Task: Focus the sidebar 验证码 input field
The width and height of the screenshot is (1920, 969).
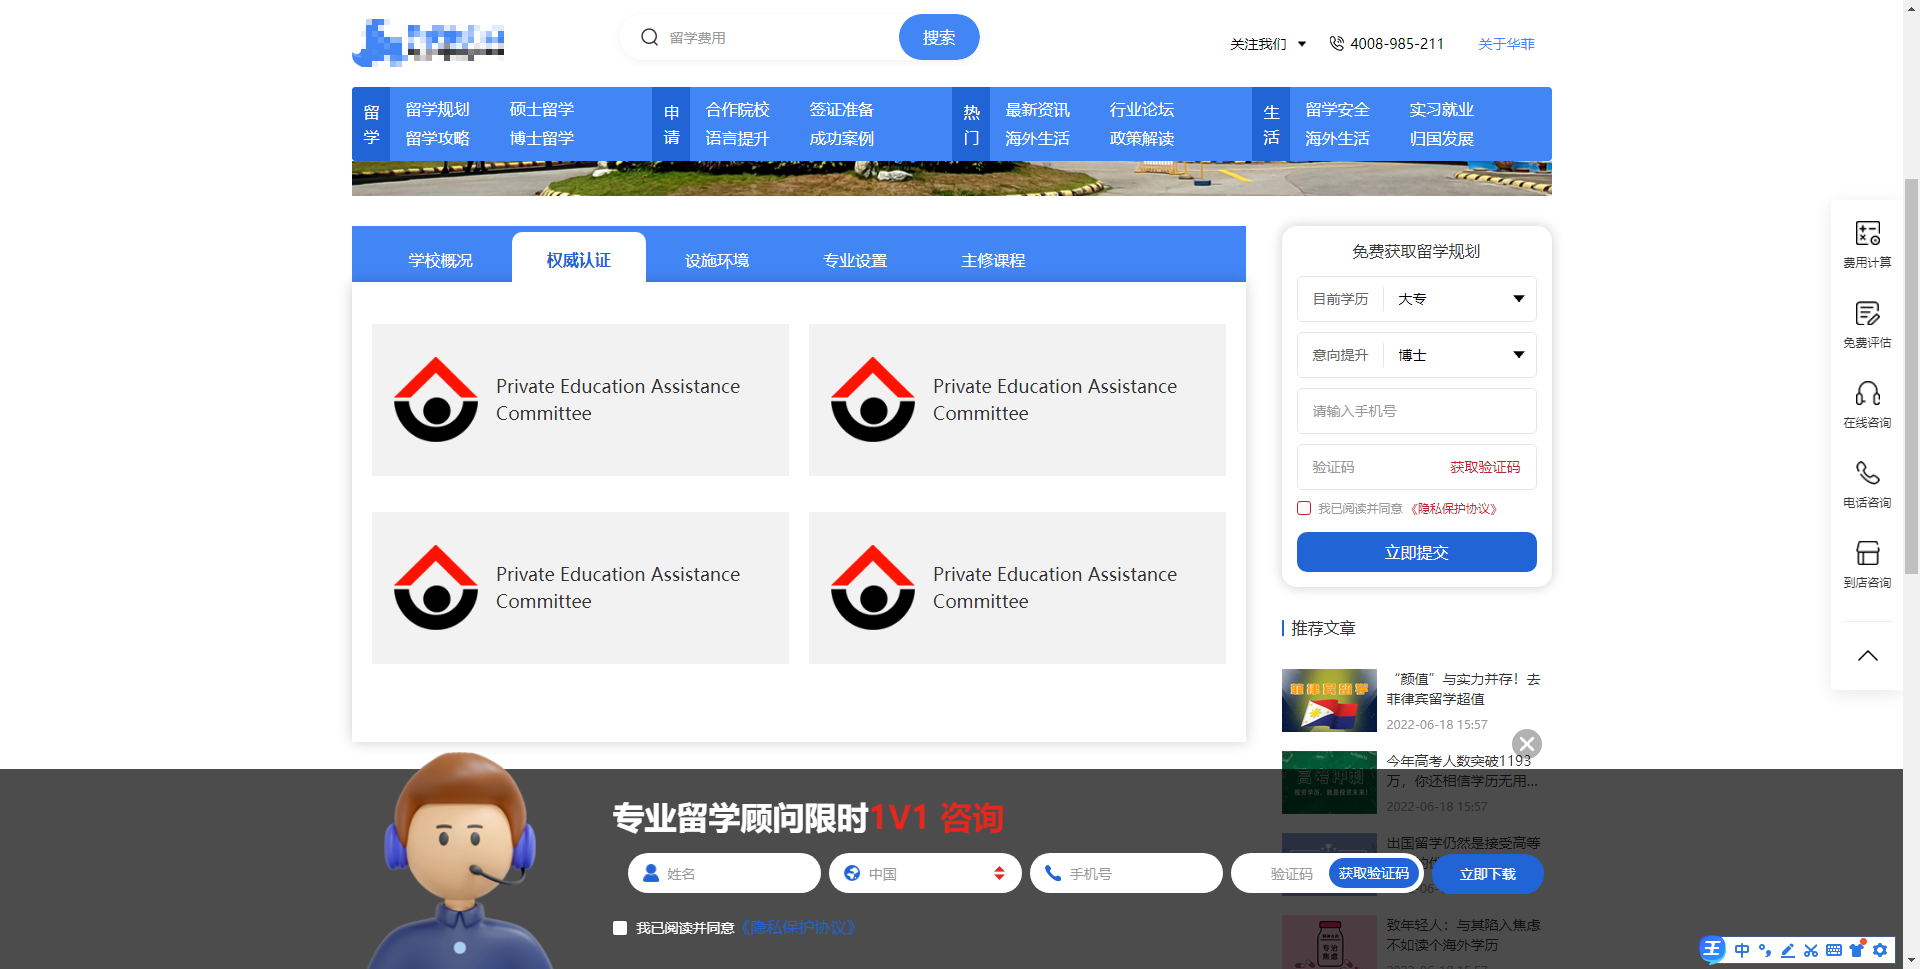Action: point(1371,467)
